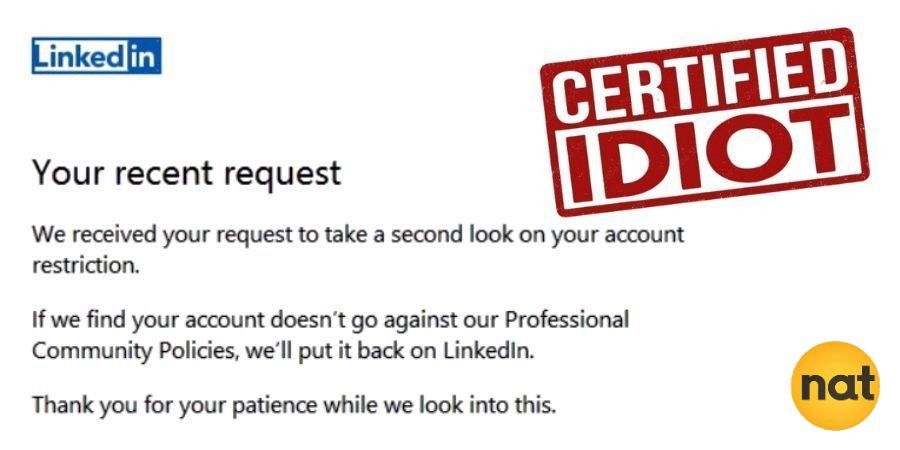
Task: Click the 'Linked' text of the logo
Action: [80, 56]
